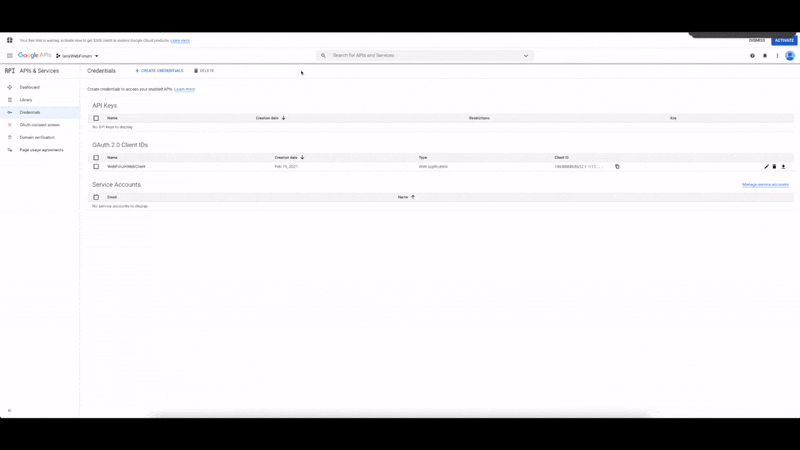Click the Library sidebar icon

[10, 100]
